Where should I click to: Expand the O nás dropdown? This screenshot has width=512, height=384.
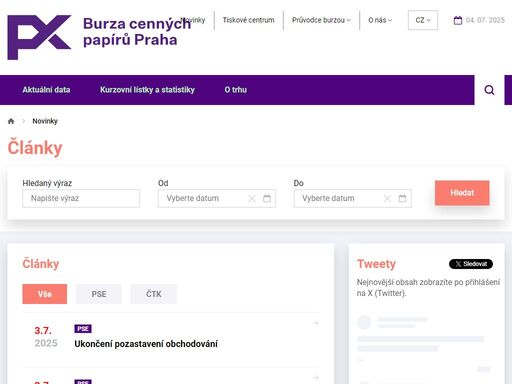(380, 20)
